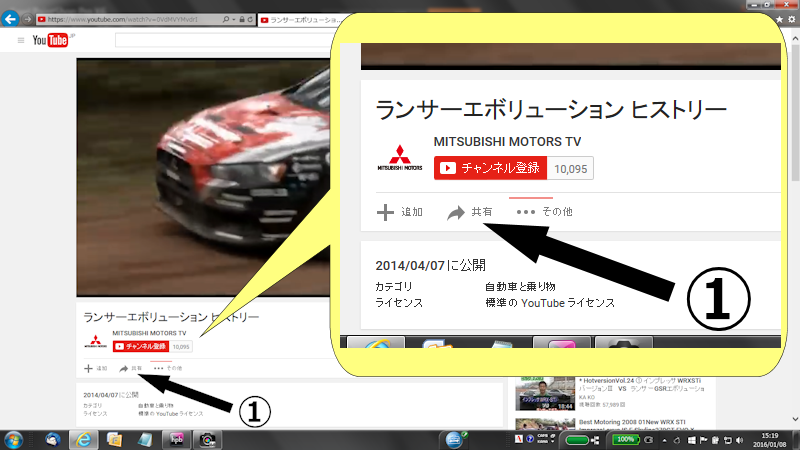Click the padlock security report icon
The height and width of the screenshot is (450, 800).
click(x=242, y=19)
